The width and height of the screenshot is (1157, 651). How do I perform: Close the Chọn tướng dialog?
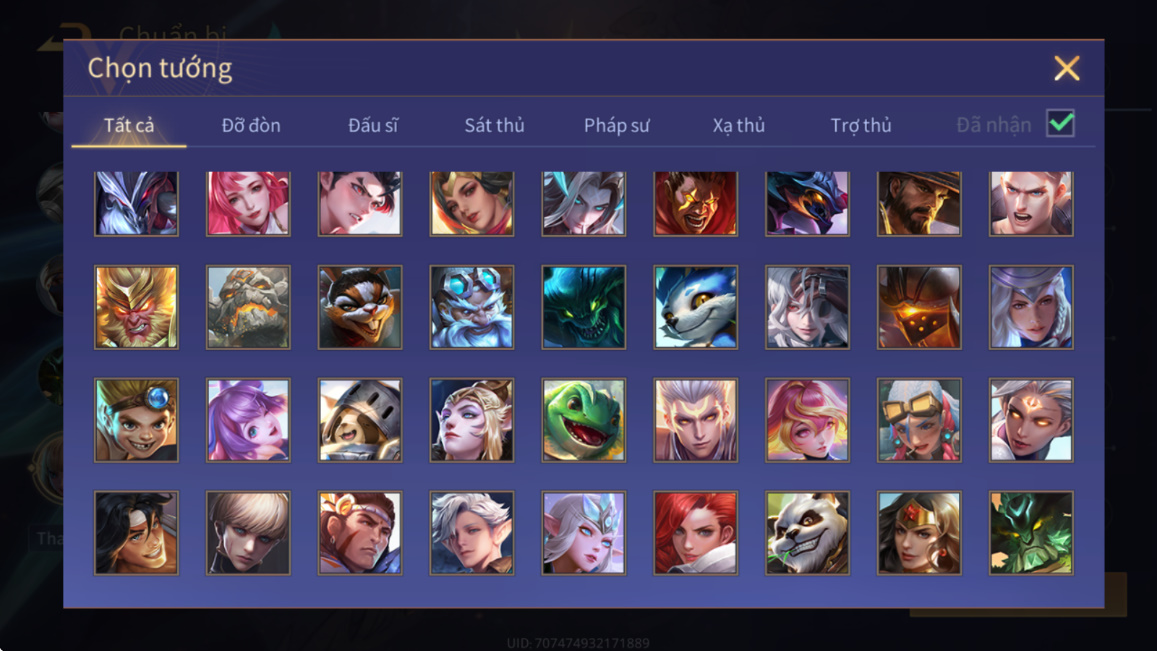click(x=1066, y=68)
